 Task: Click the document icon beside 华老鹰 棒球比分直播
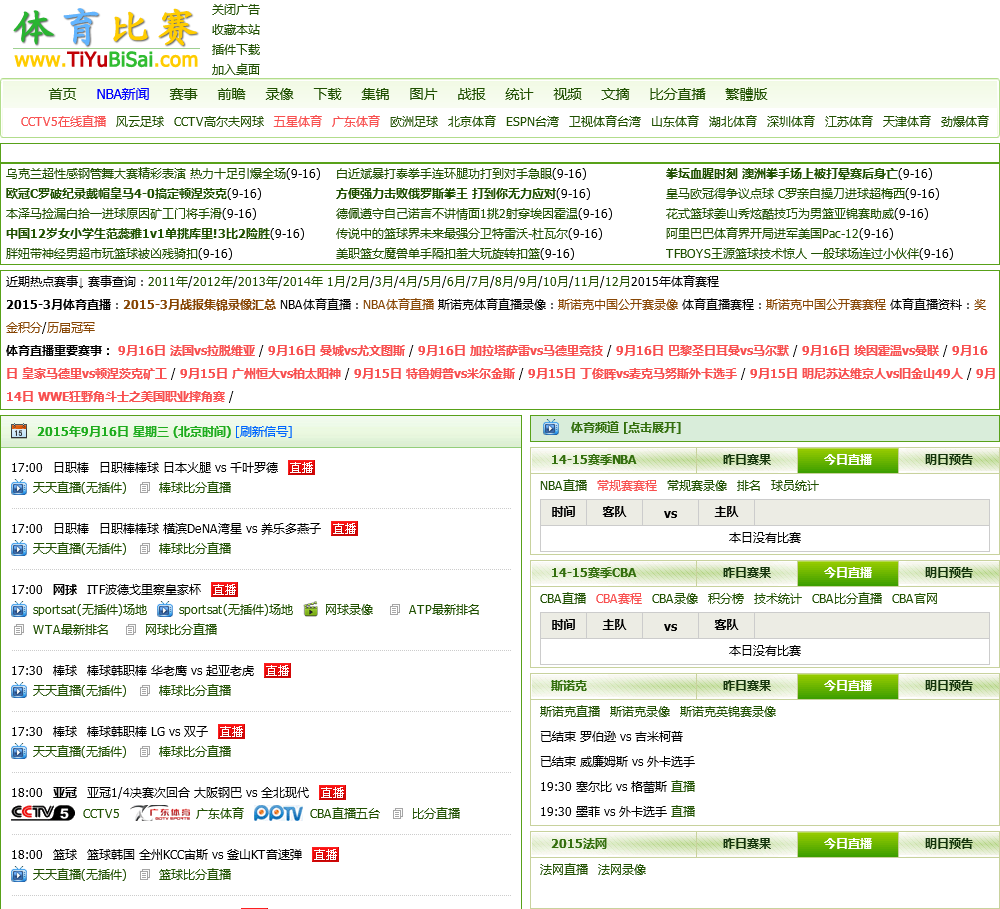tap(145, 691)
